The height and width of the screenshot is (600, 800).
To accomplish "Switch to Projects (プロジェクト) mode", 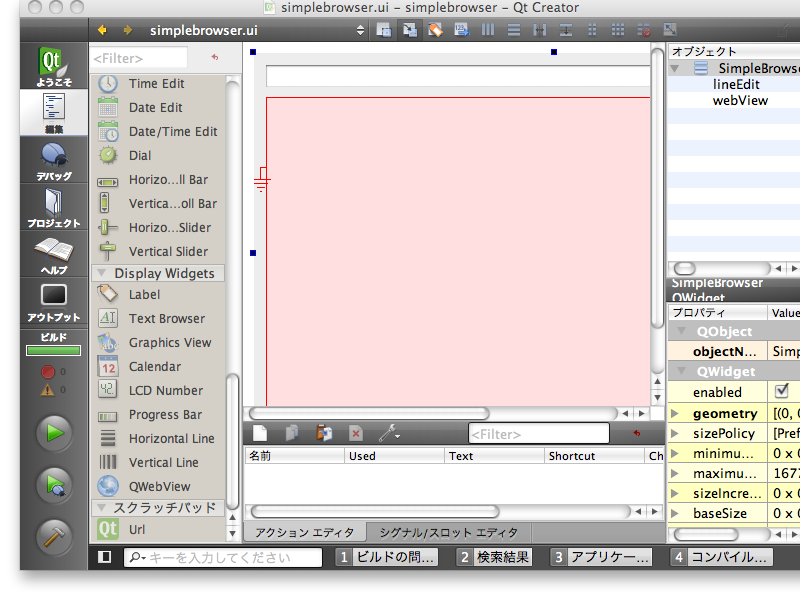I will (53, 207).
